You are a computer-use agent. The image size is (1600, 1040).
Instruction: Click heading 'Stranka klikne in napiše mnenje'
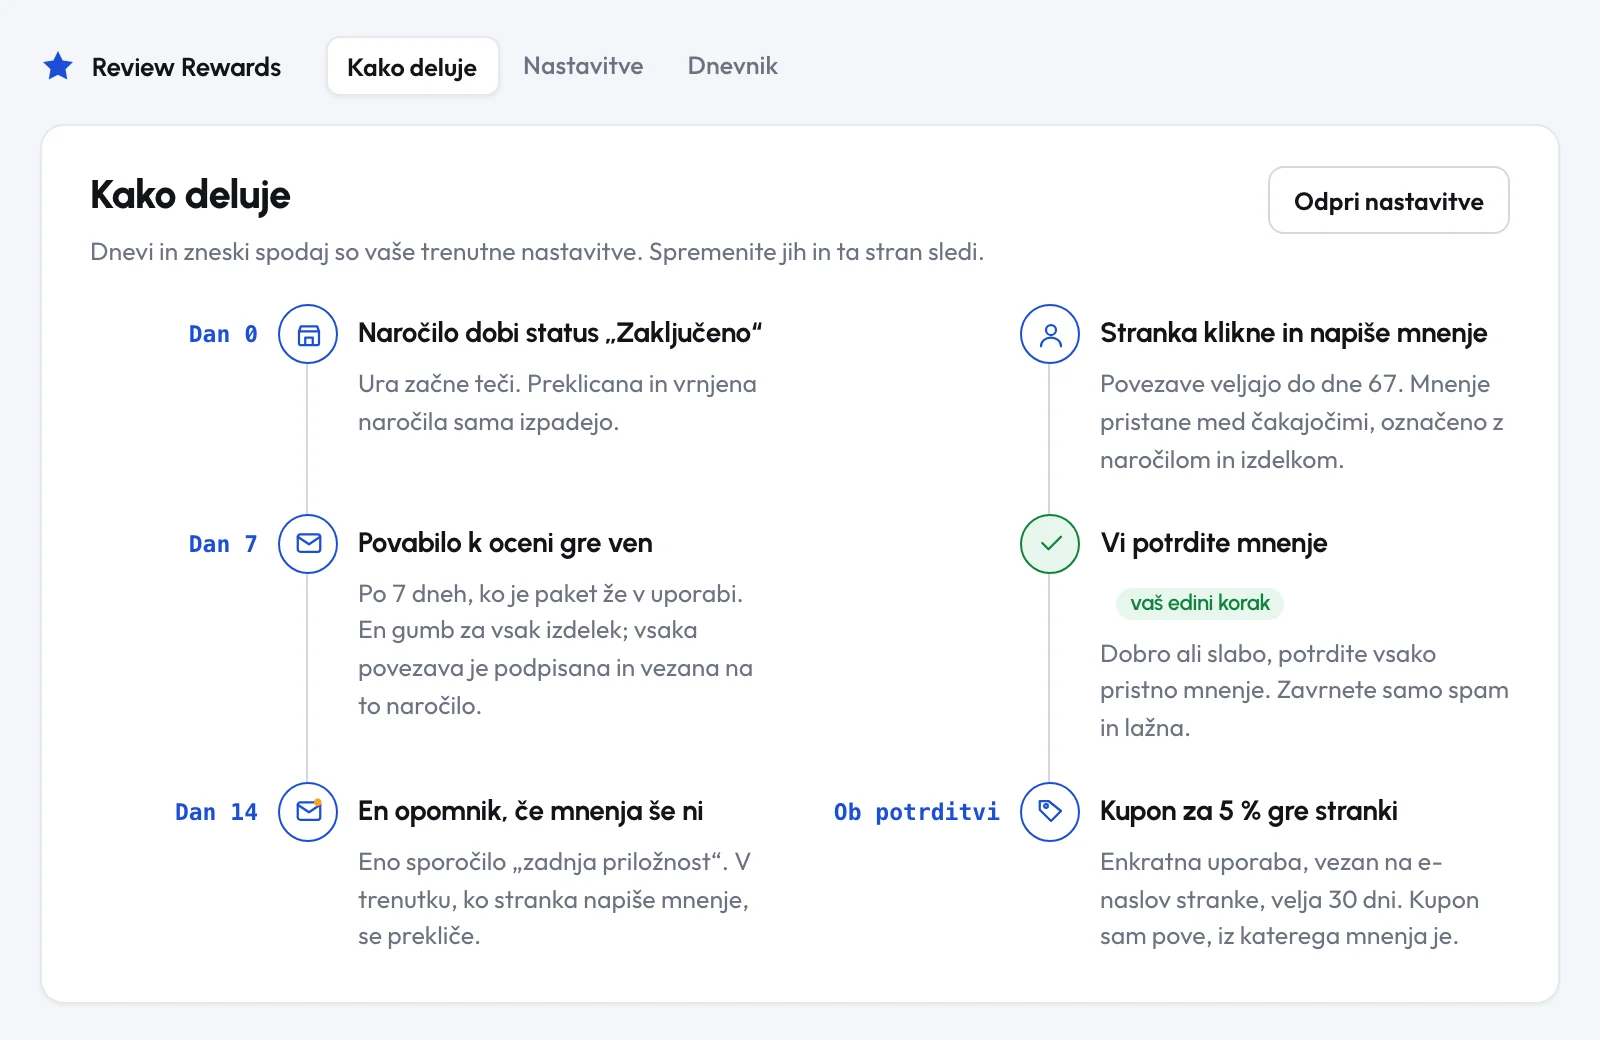[x=1293, y=333]
